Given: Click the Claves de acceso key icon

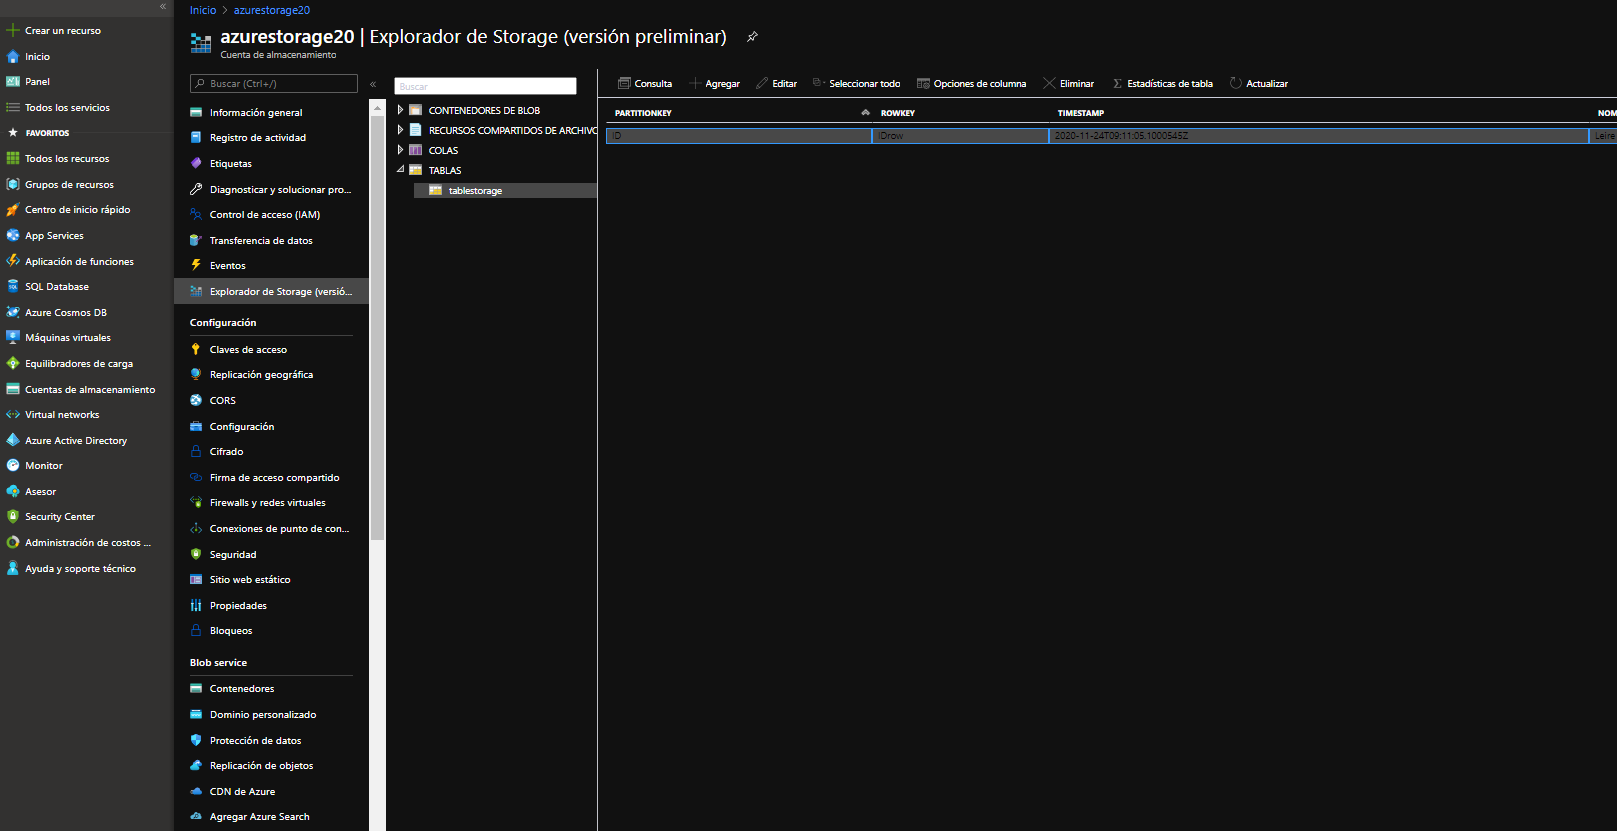Looking at the screenshot, I should pos(196,350).
